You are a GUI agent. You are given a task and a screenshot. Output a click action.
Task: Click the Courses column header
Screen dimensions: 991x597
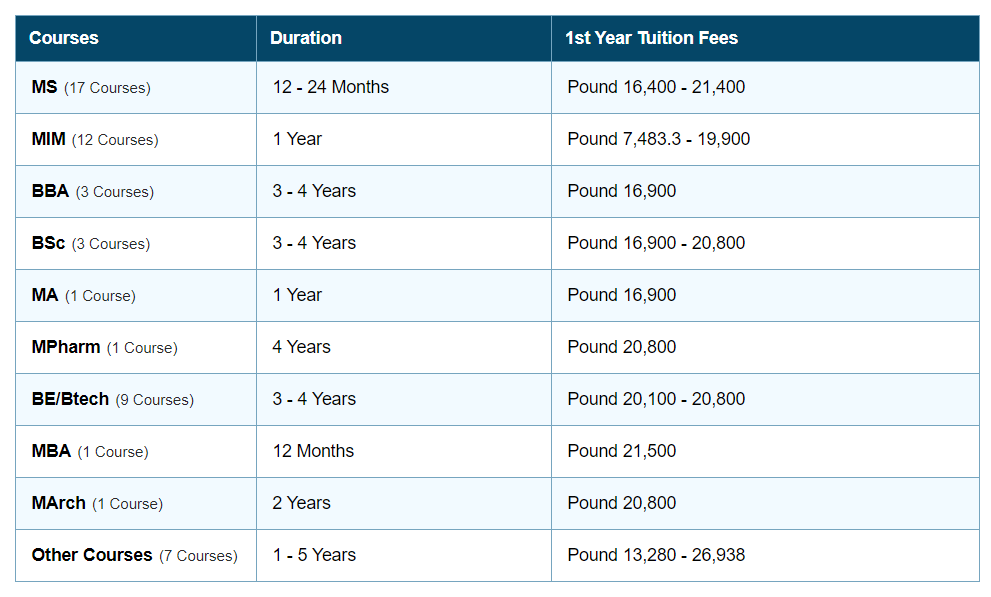(64, 38)
